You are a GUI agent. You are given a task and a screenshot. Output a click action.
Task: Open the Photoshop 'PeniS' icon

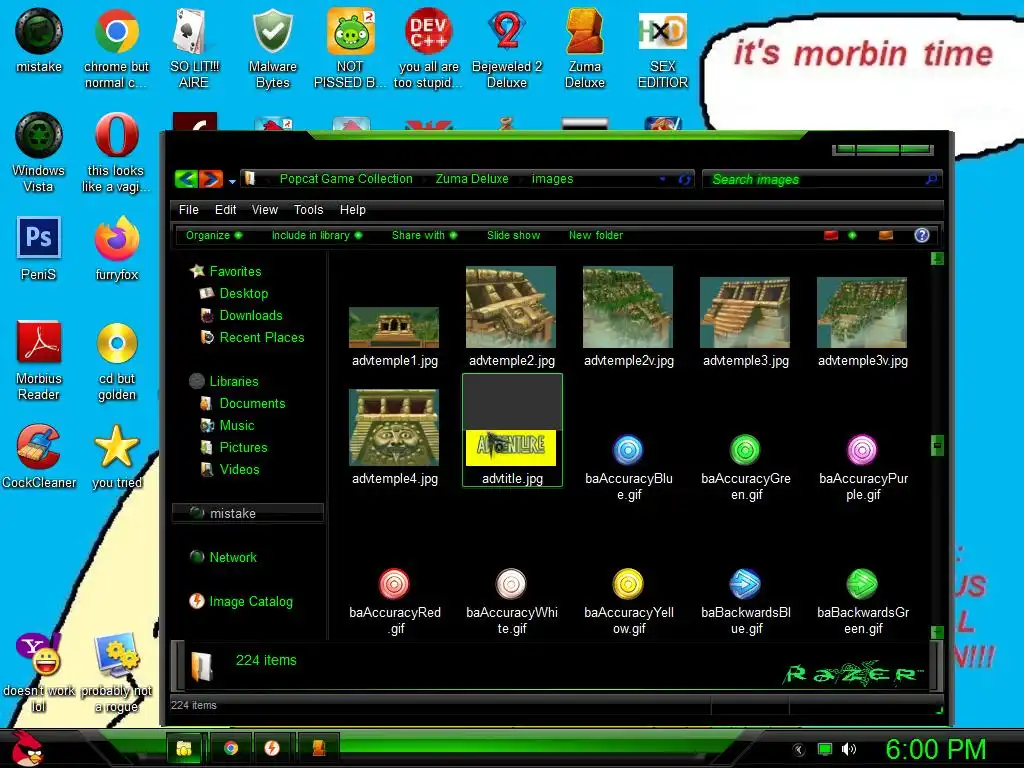[x=39, y=248]
